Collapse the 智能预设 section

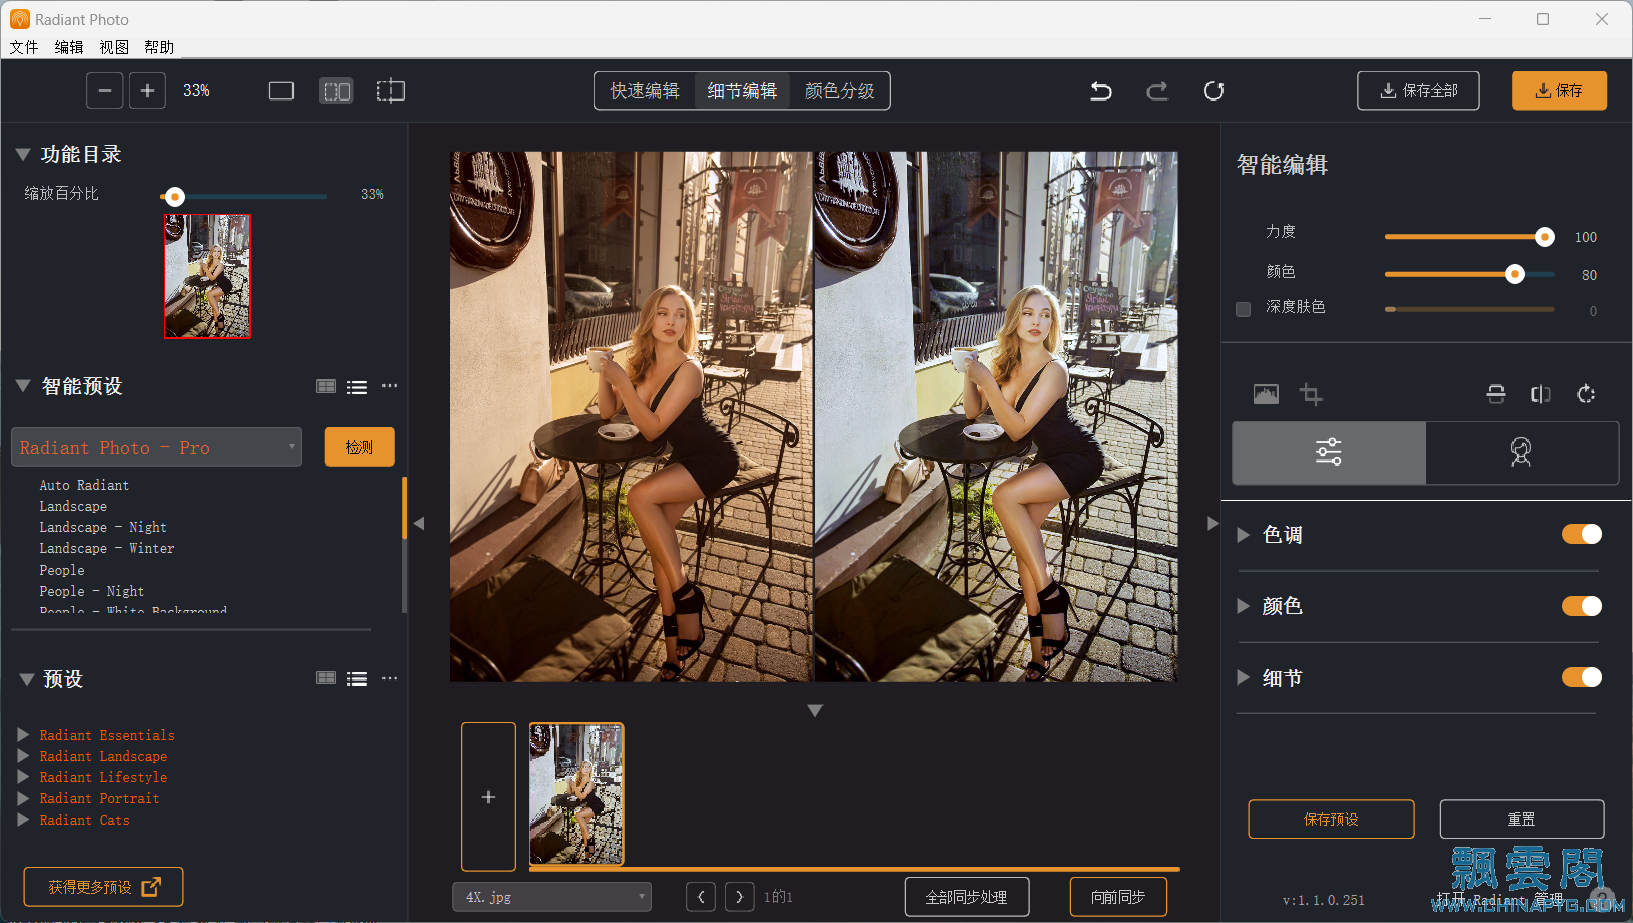coord(23,386)
